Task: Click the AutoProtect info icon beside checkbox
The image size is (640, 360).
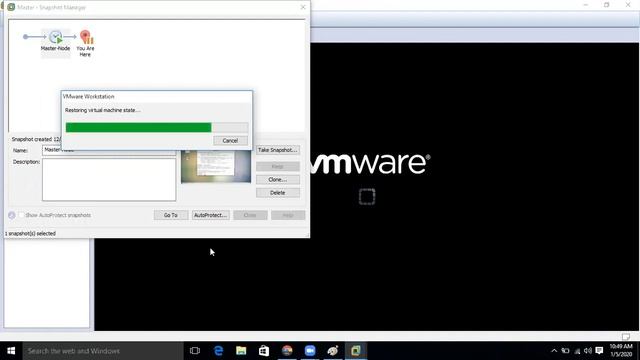Action: point(11,215)
